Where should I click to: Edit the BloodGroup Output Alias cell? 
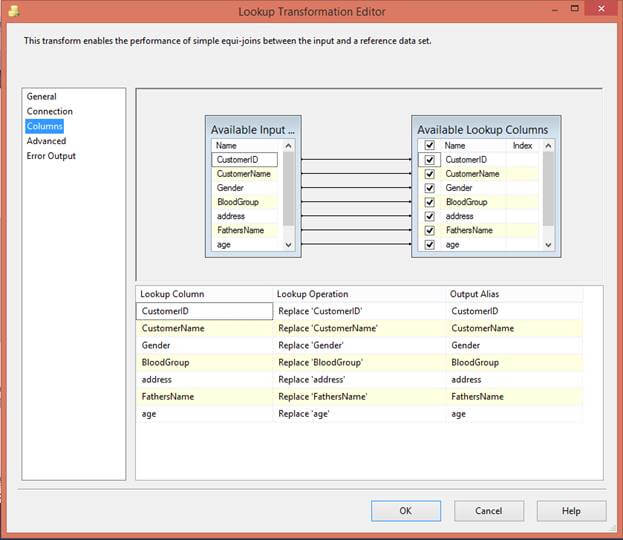coord(515,362)
